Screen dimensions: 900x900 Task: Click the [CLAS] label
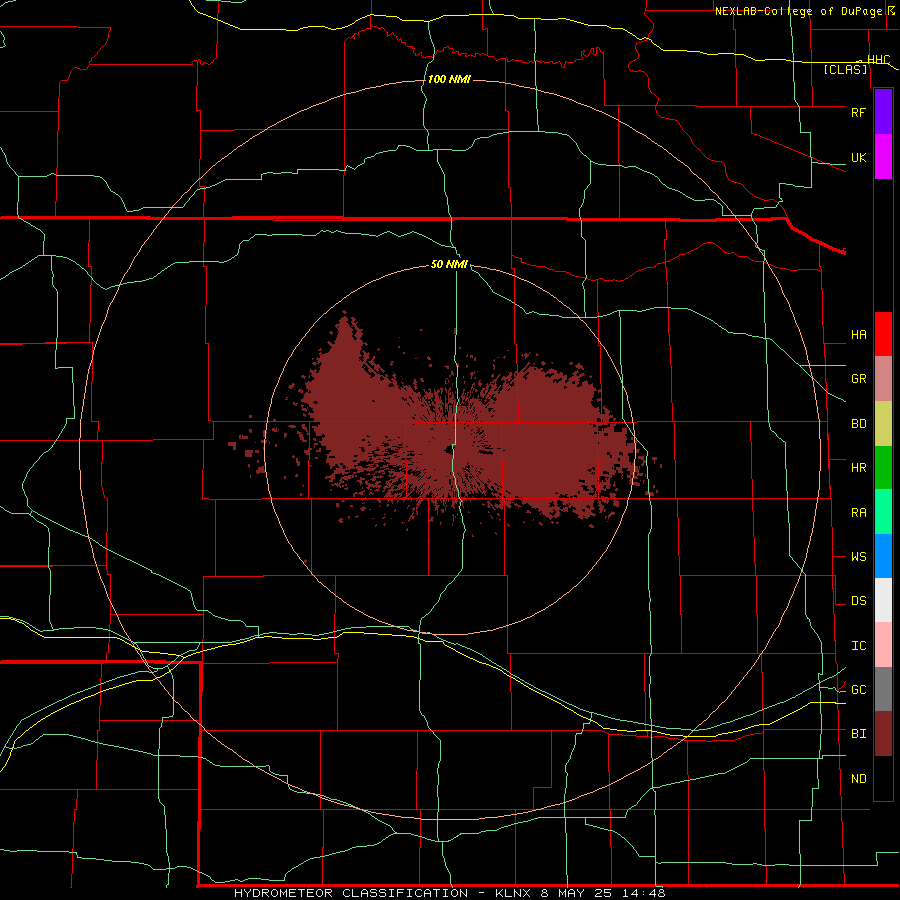point(845,69)
